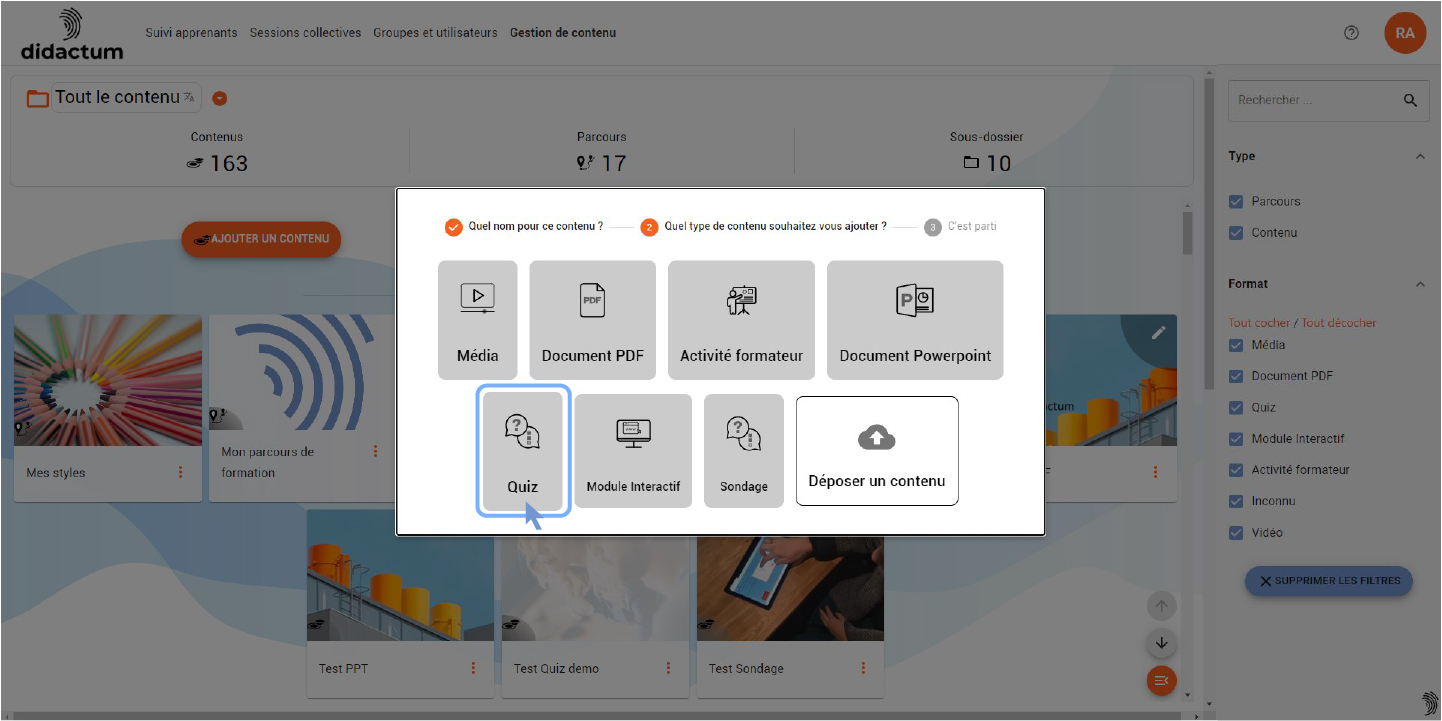Open Sessions collectives menu
Screen dimensions: 1442x721
[x=305, y=33]
